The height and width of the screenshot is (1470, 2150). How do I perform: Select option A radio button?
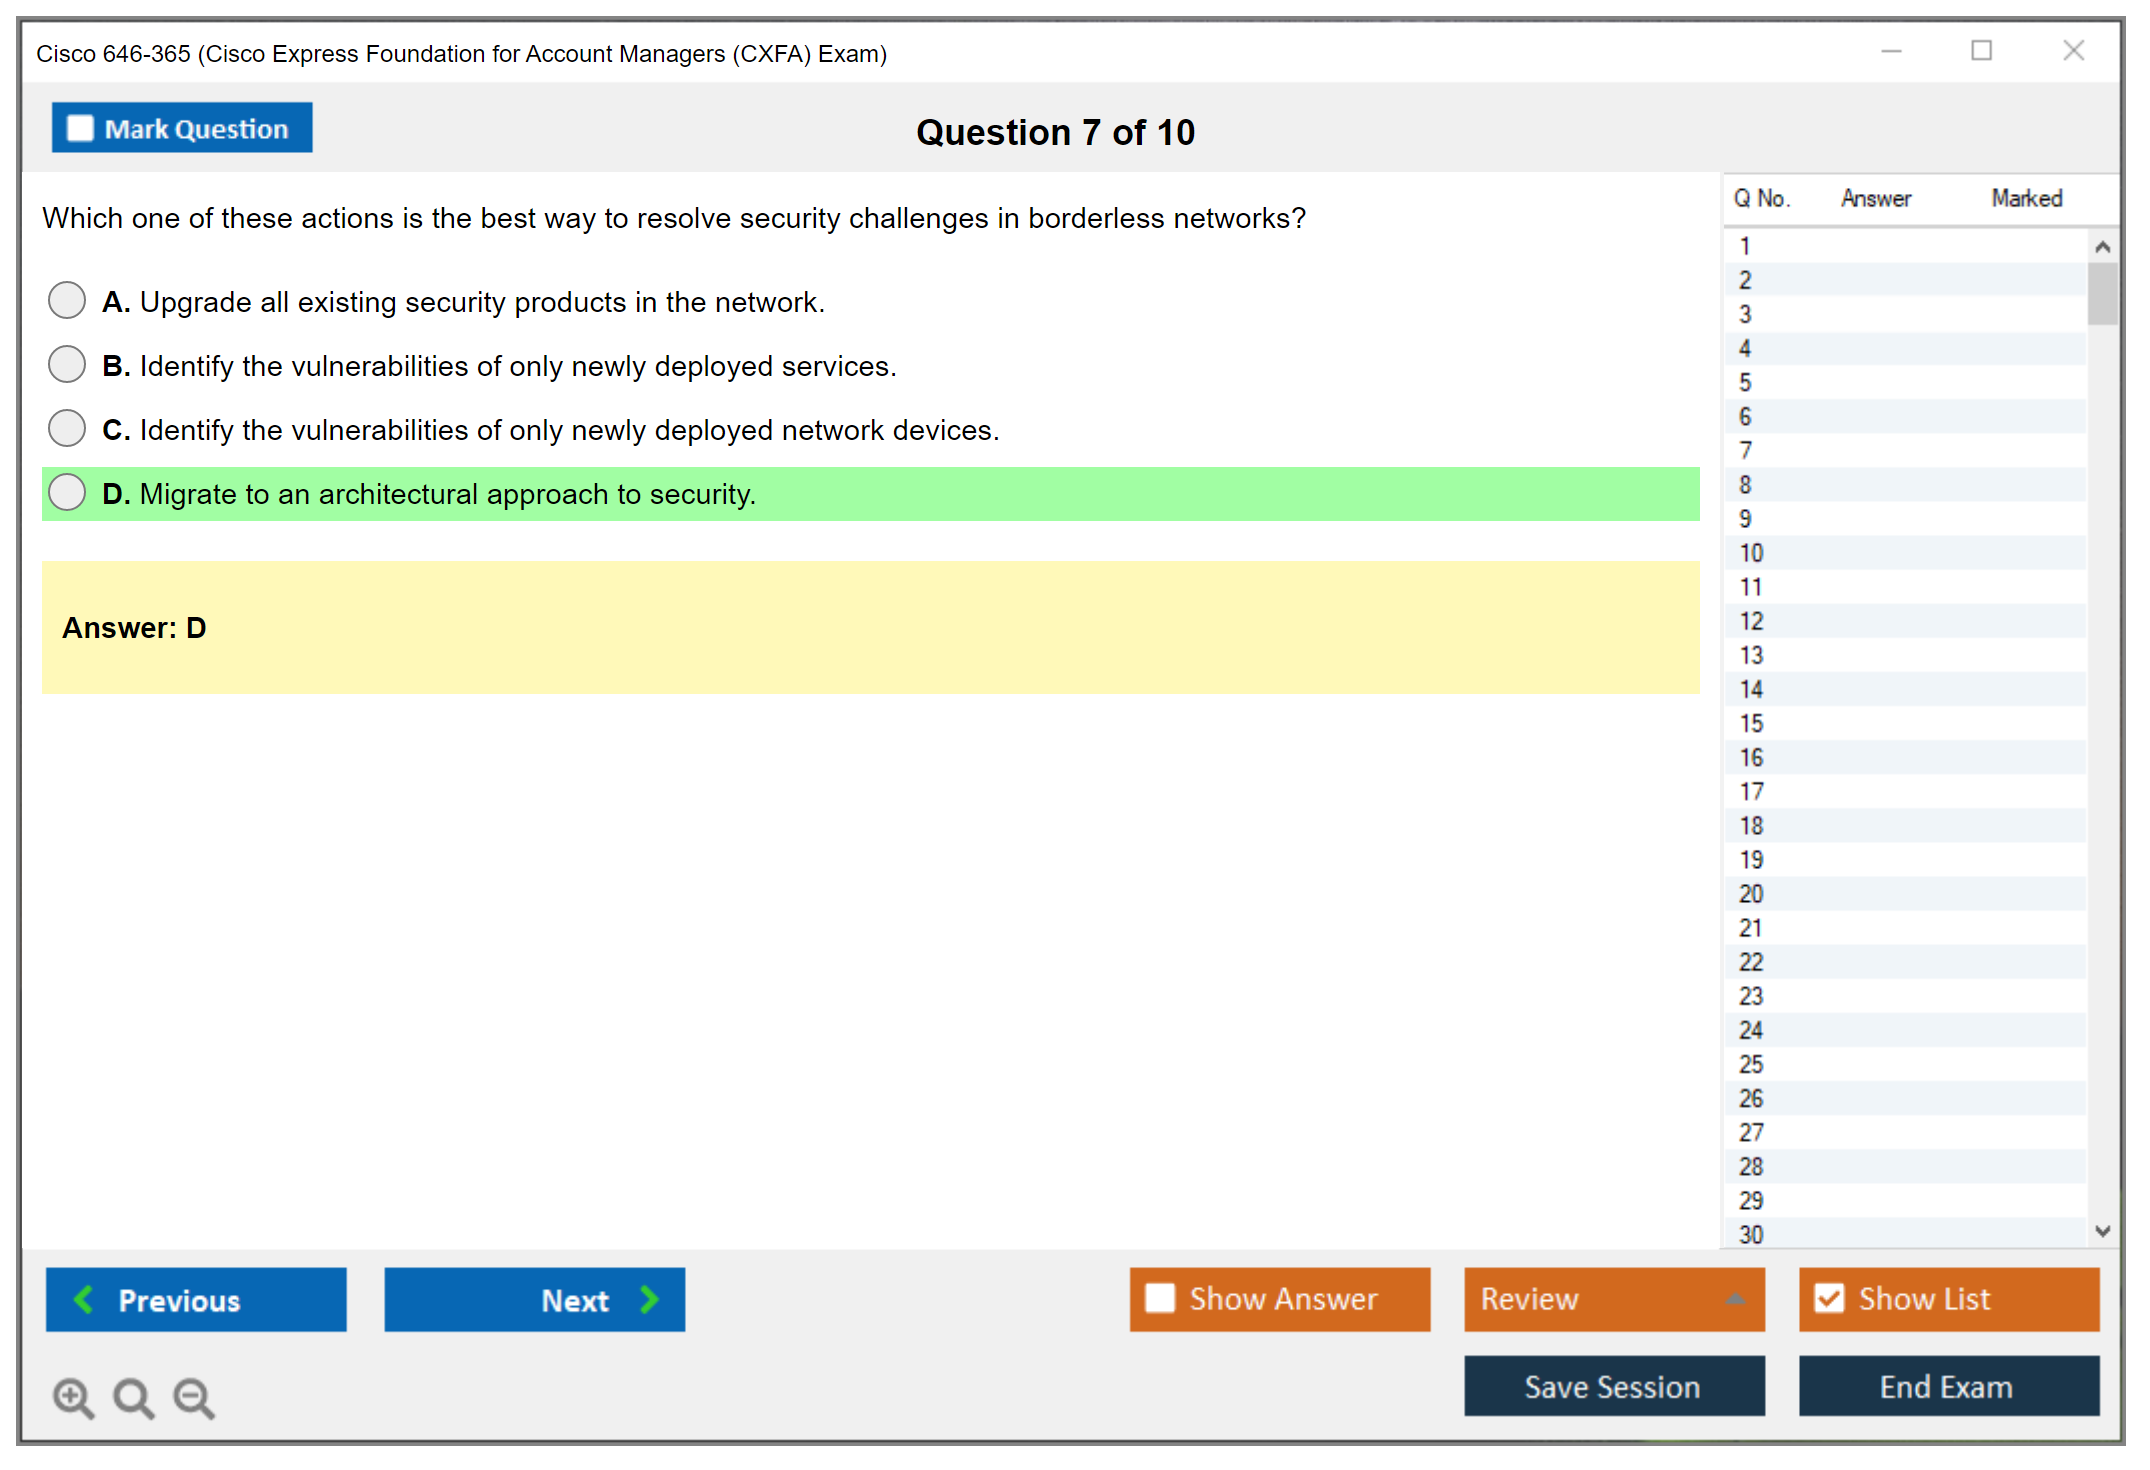point(67,300)
